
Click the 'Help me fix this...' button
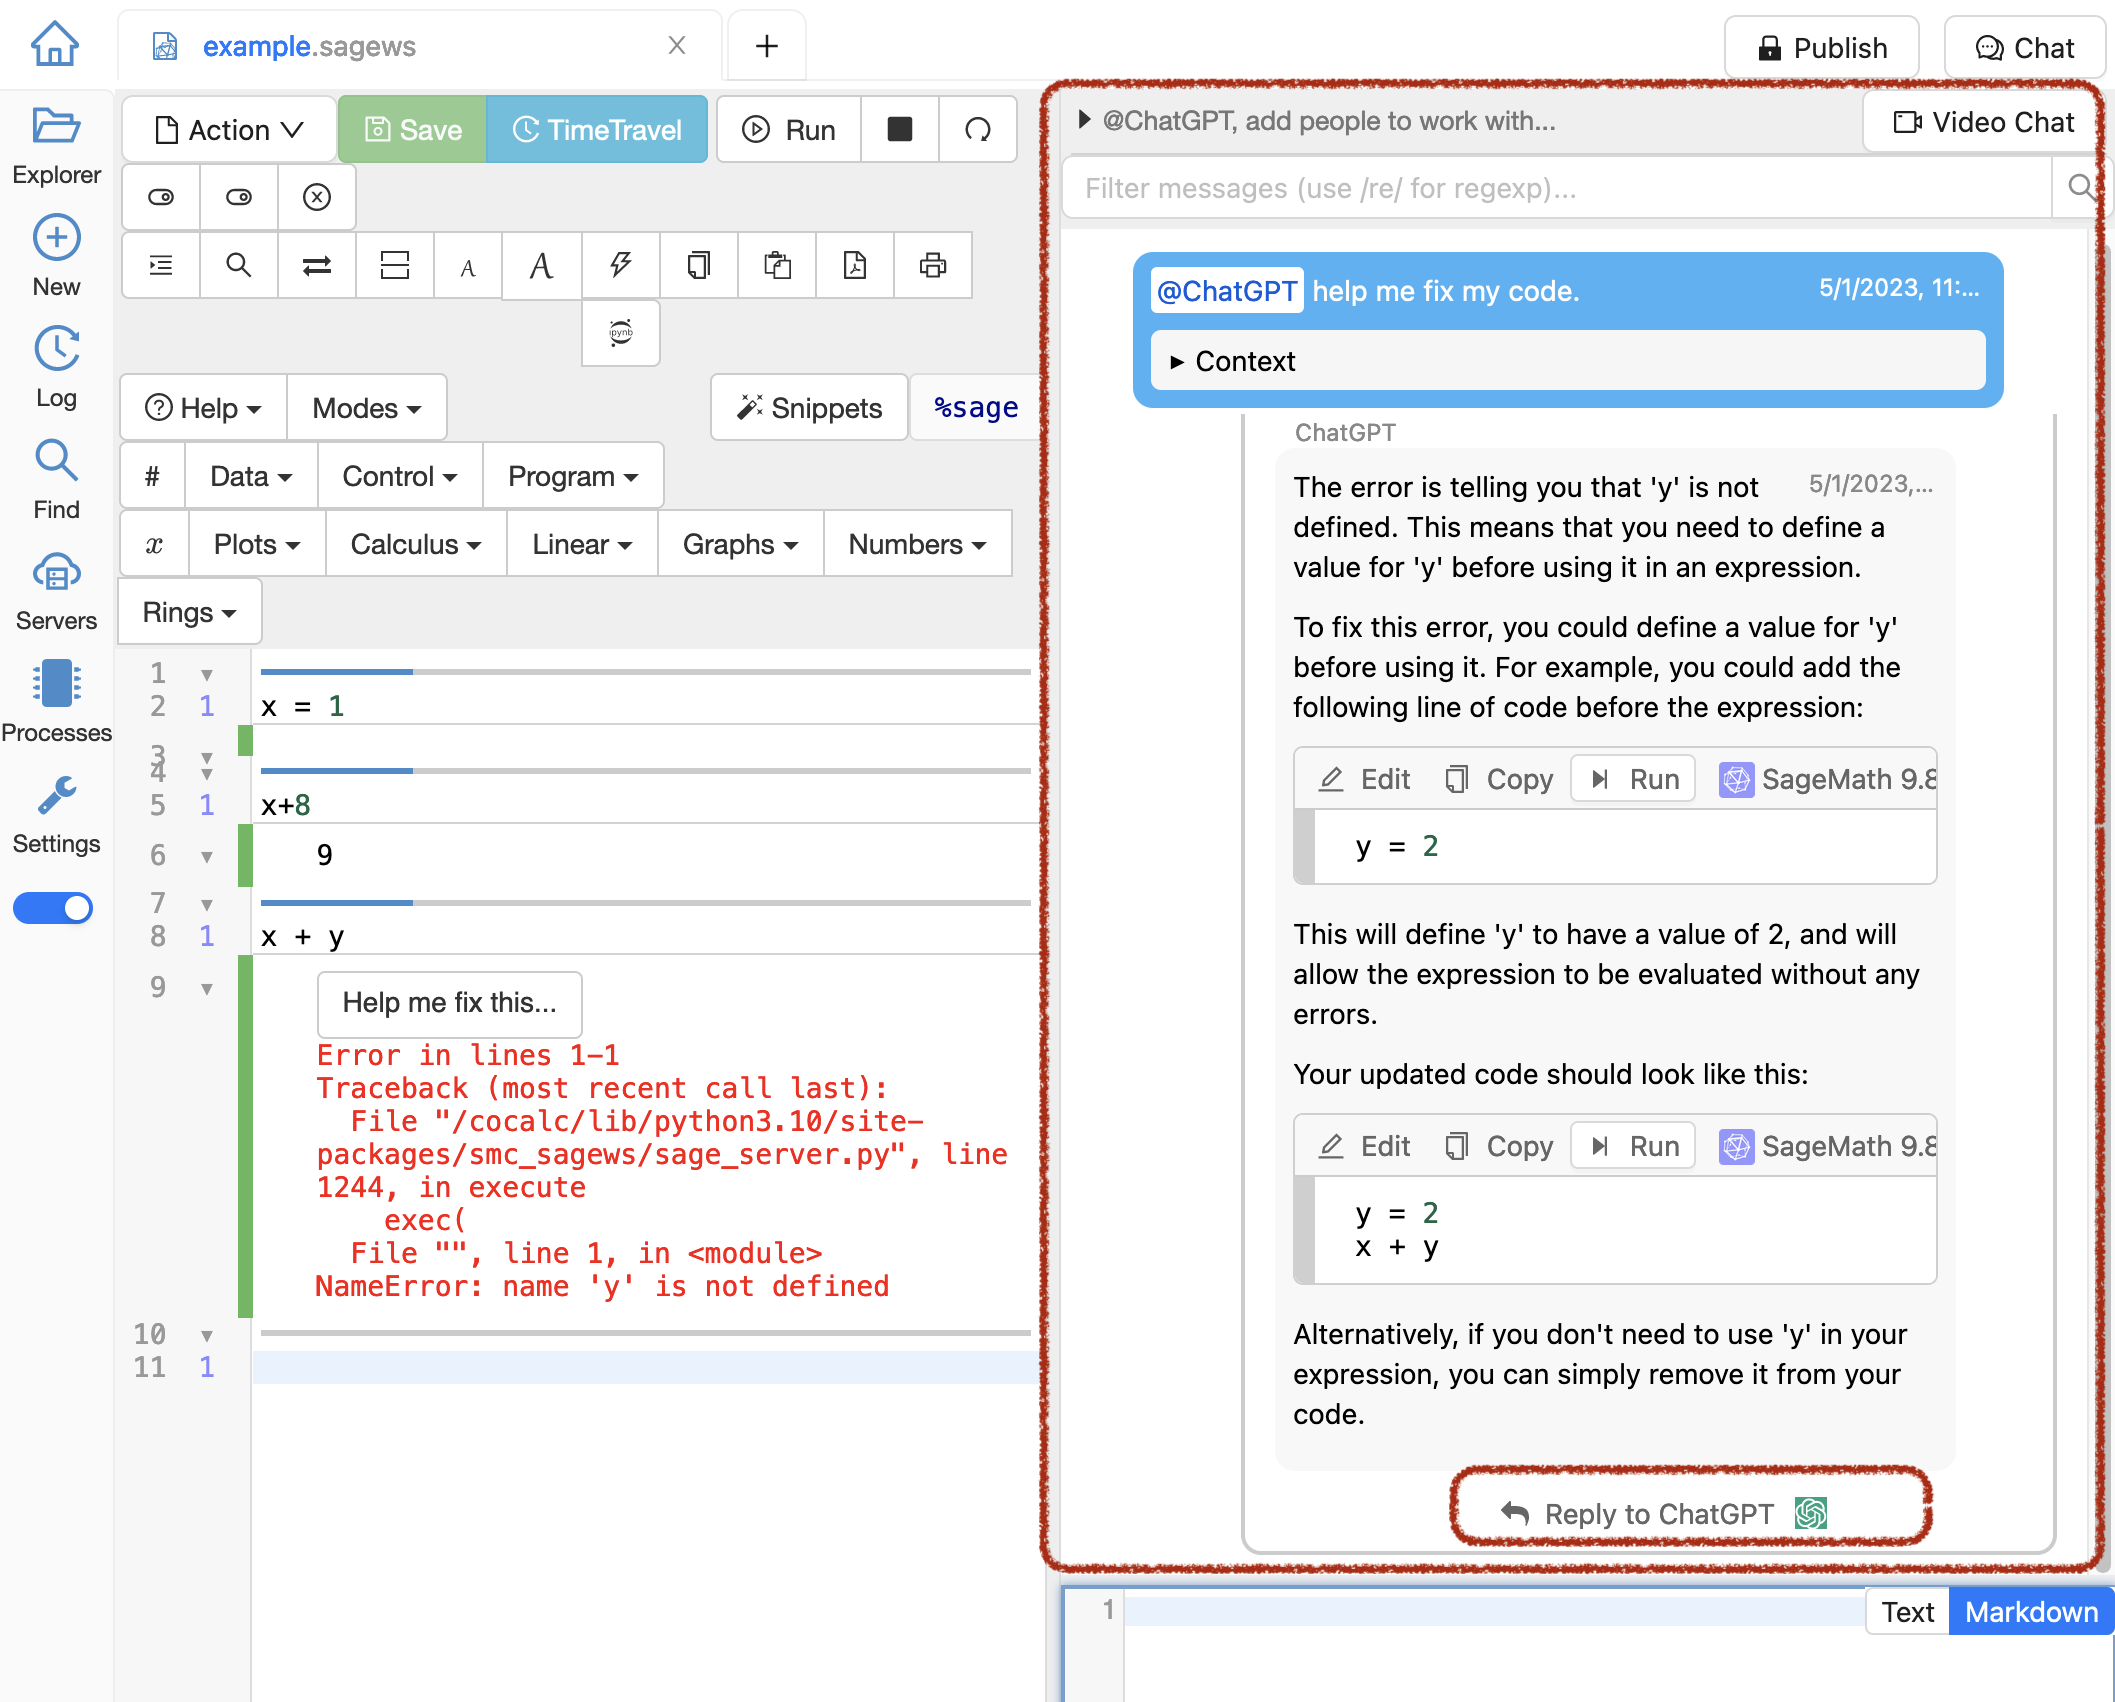point(449,1004)
